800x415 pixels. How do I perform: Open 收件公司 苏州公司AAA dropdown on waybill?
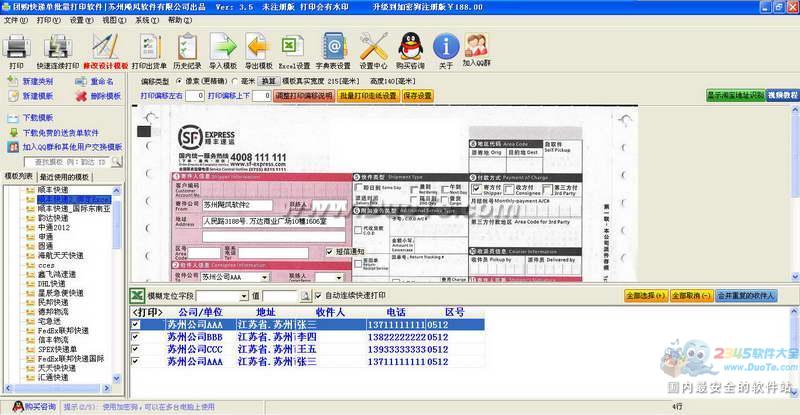pyautogui.click(x=264, y=277)
